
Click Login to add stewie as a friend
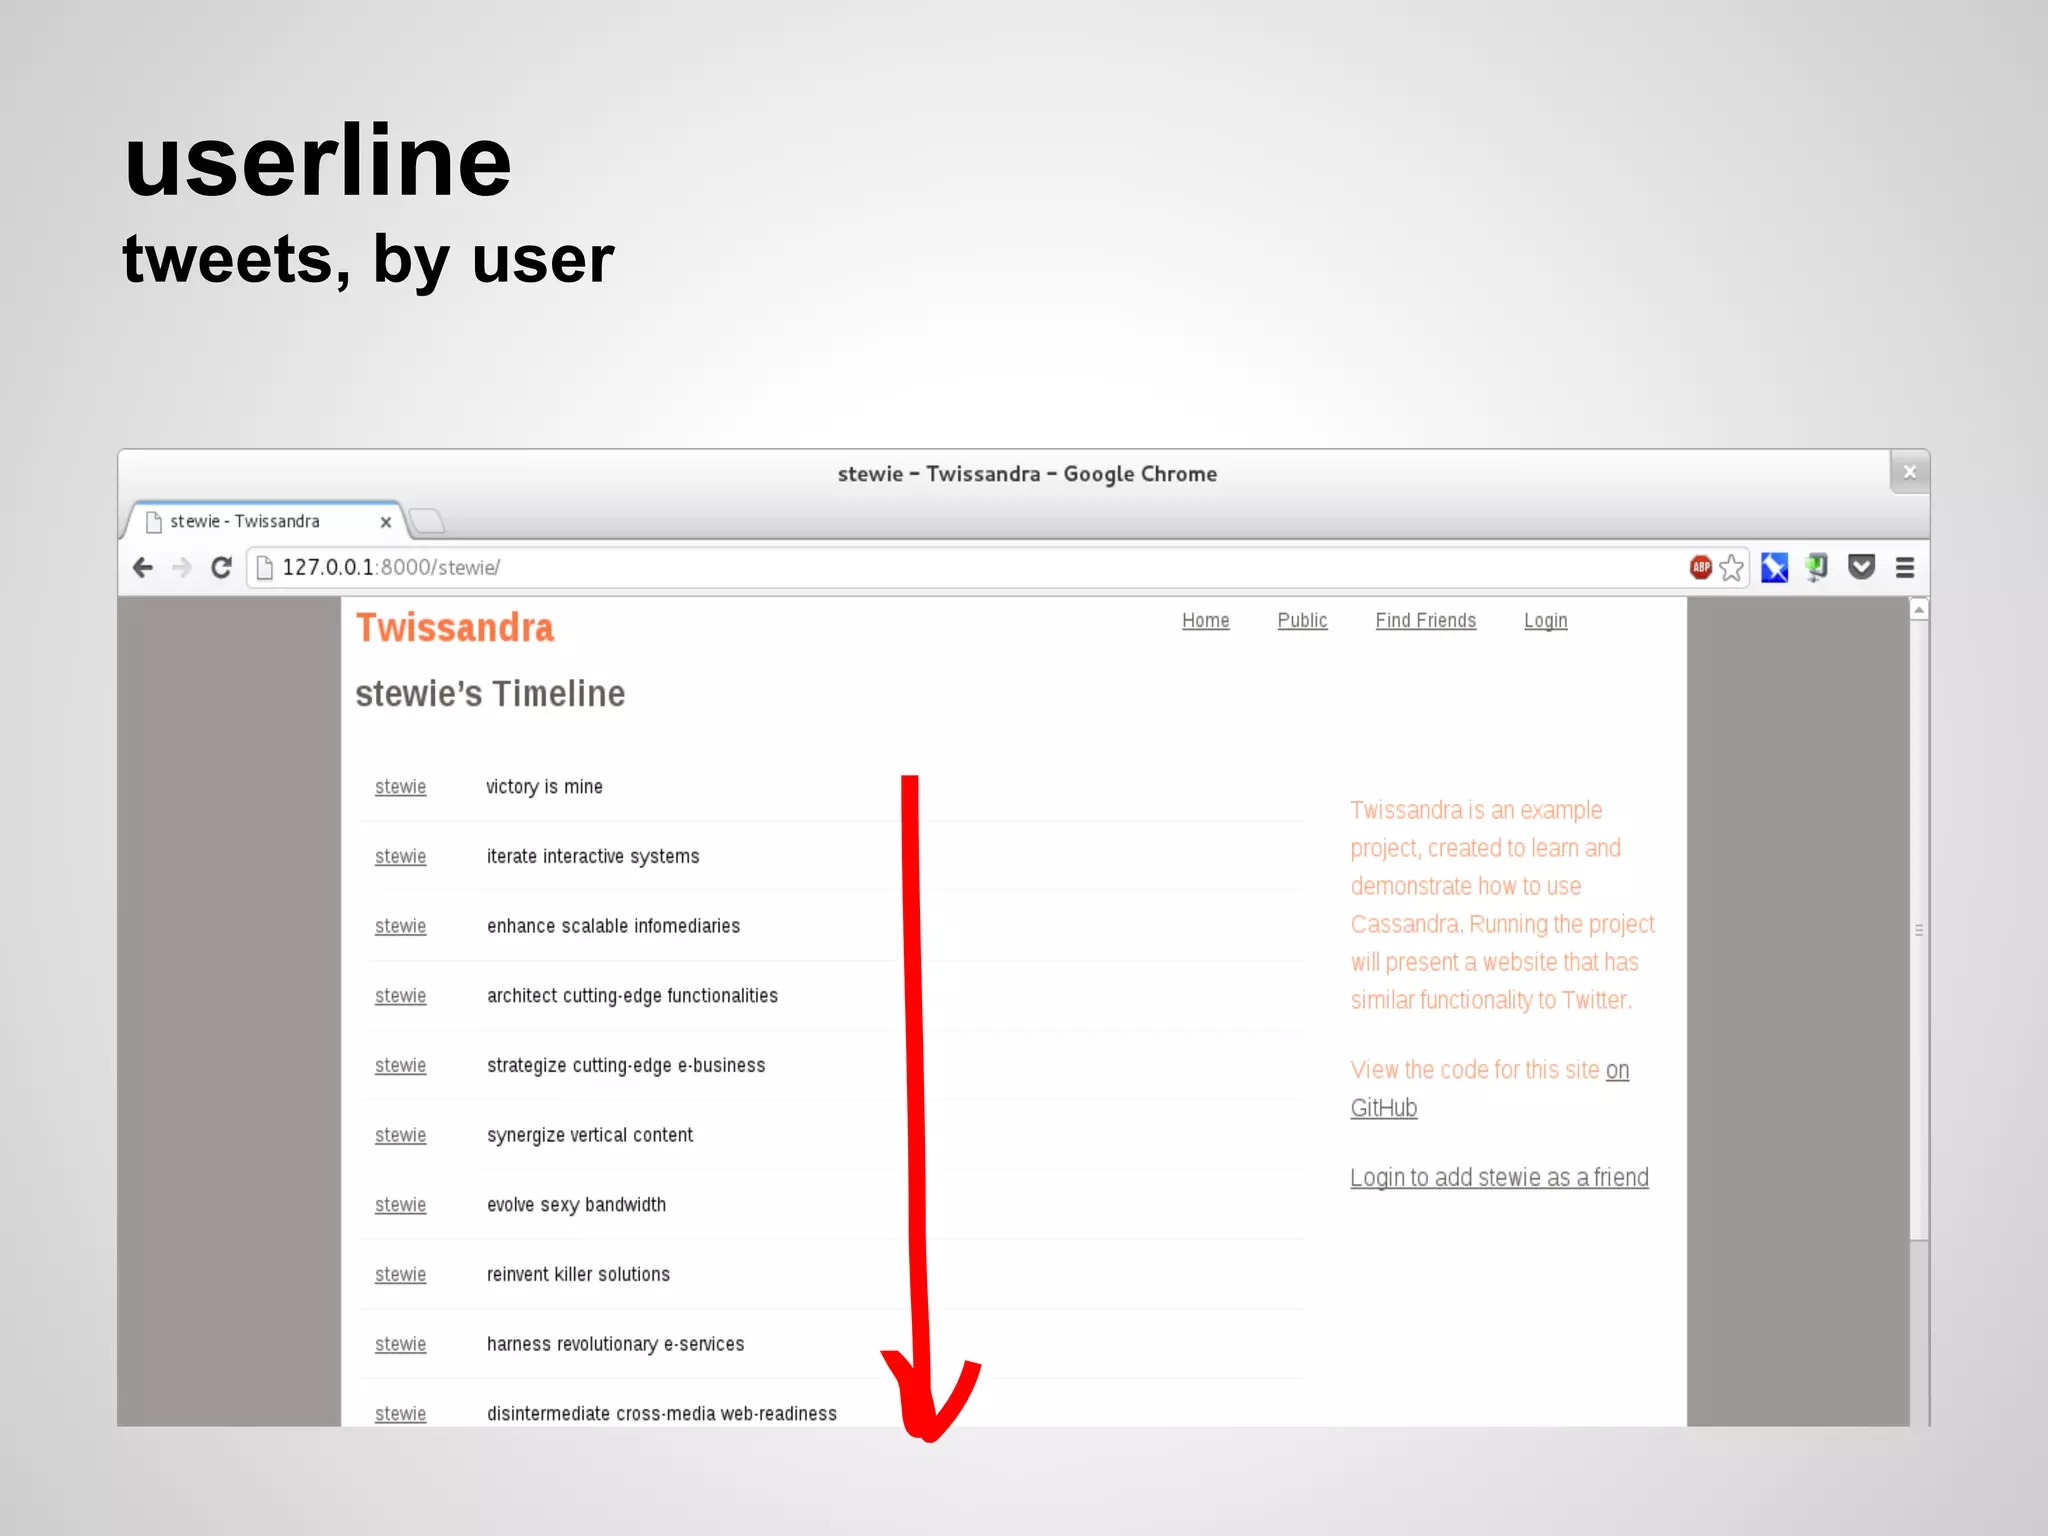(x=1499, y=1178)
